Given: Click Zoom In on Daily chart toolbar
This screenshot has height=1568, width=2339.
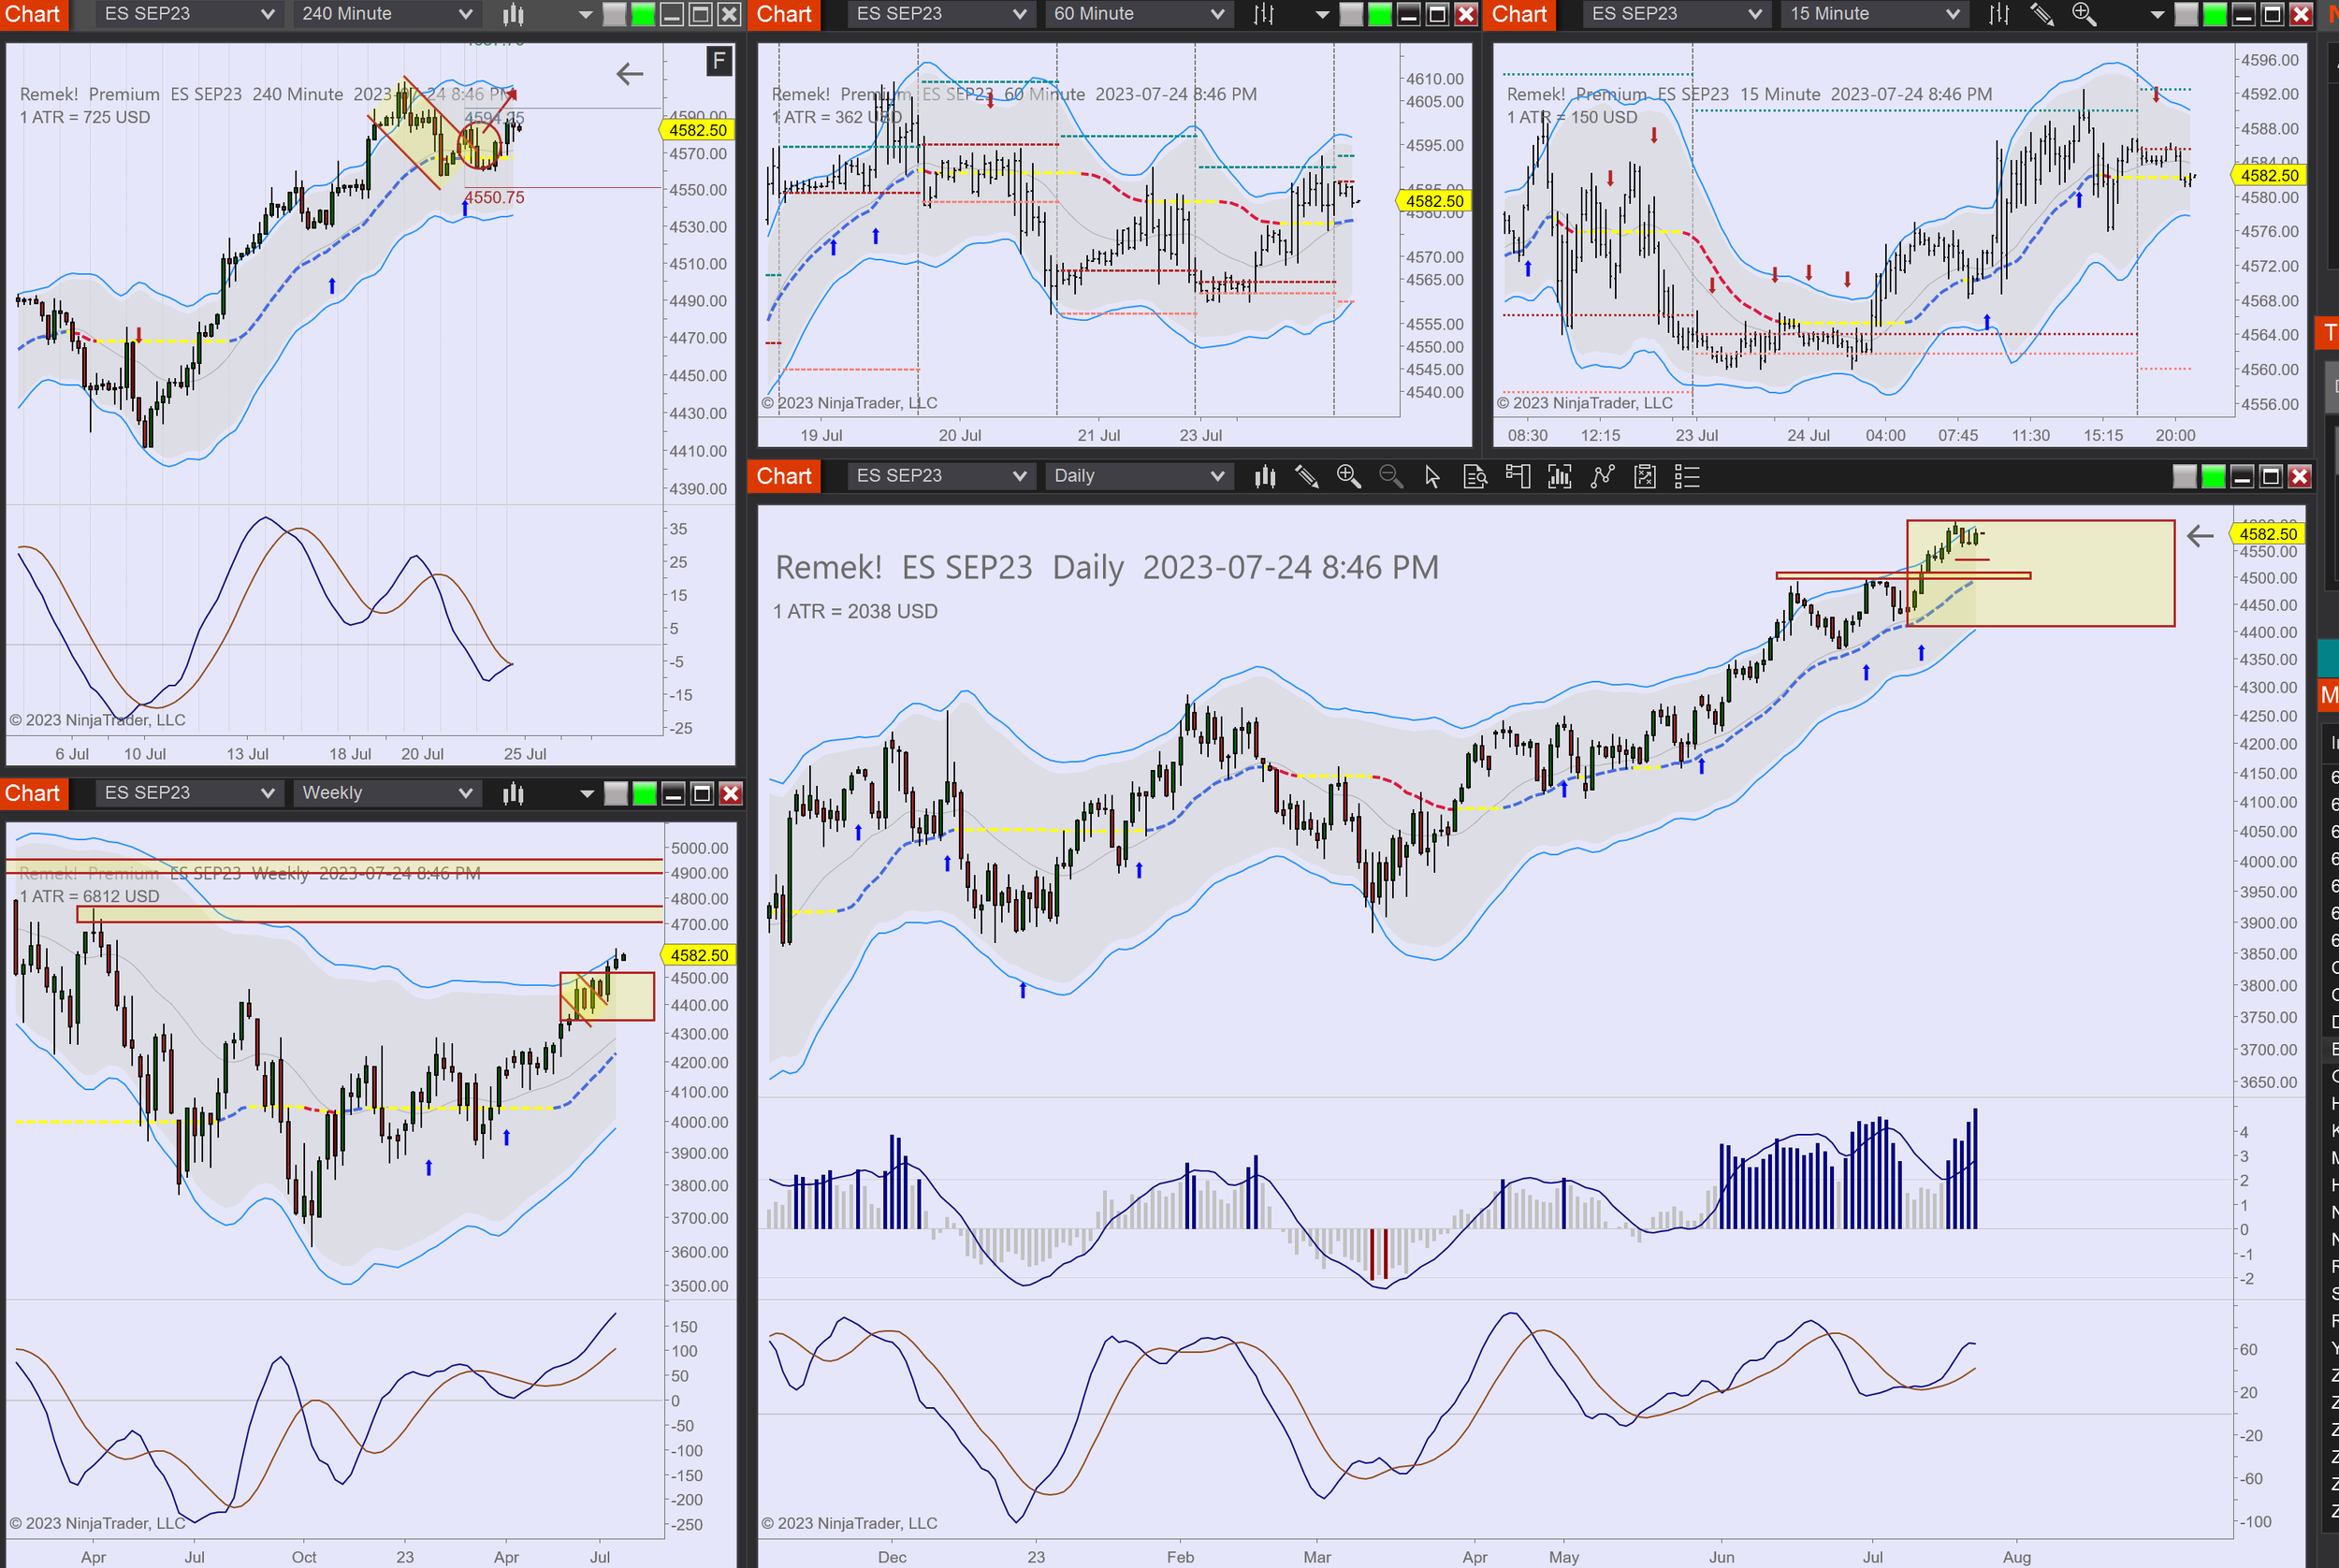Looking at the screenshot, I should (1348, 477).
